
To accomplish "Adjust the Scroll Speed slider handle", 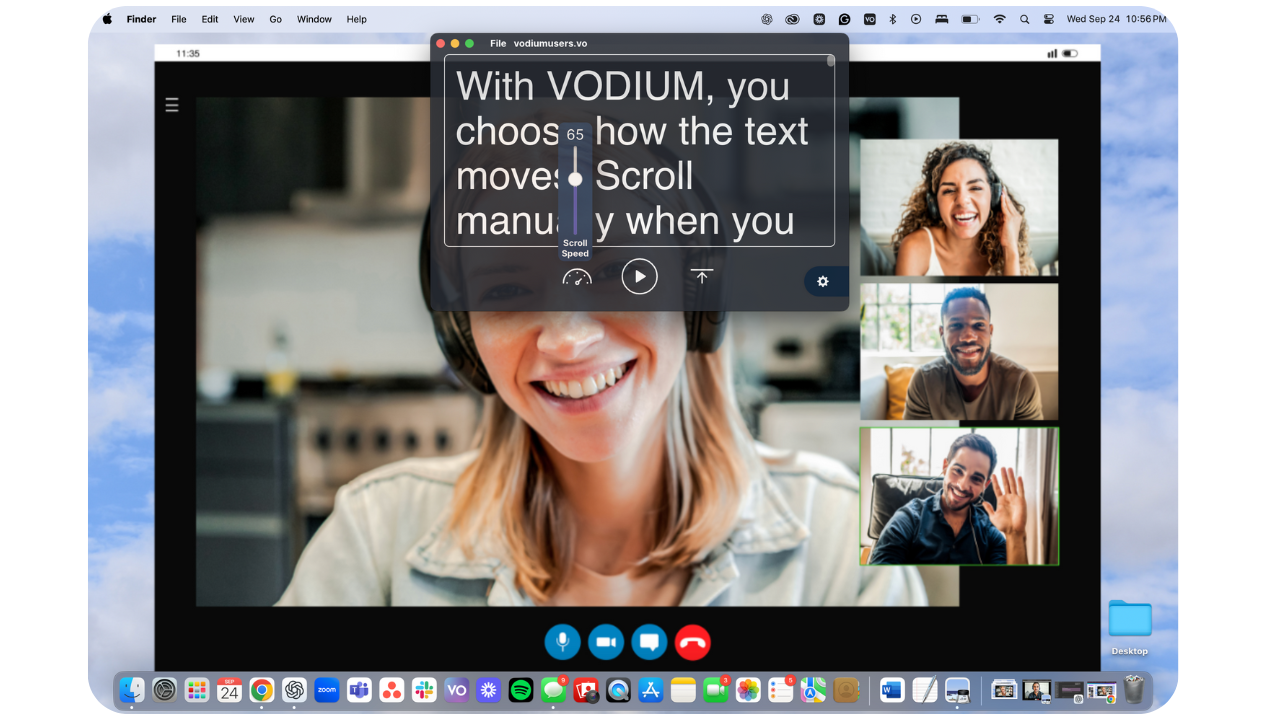I will point(575,179).
